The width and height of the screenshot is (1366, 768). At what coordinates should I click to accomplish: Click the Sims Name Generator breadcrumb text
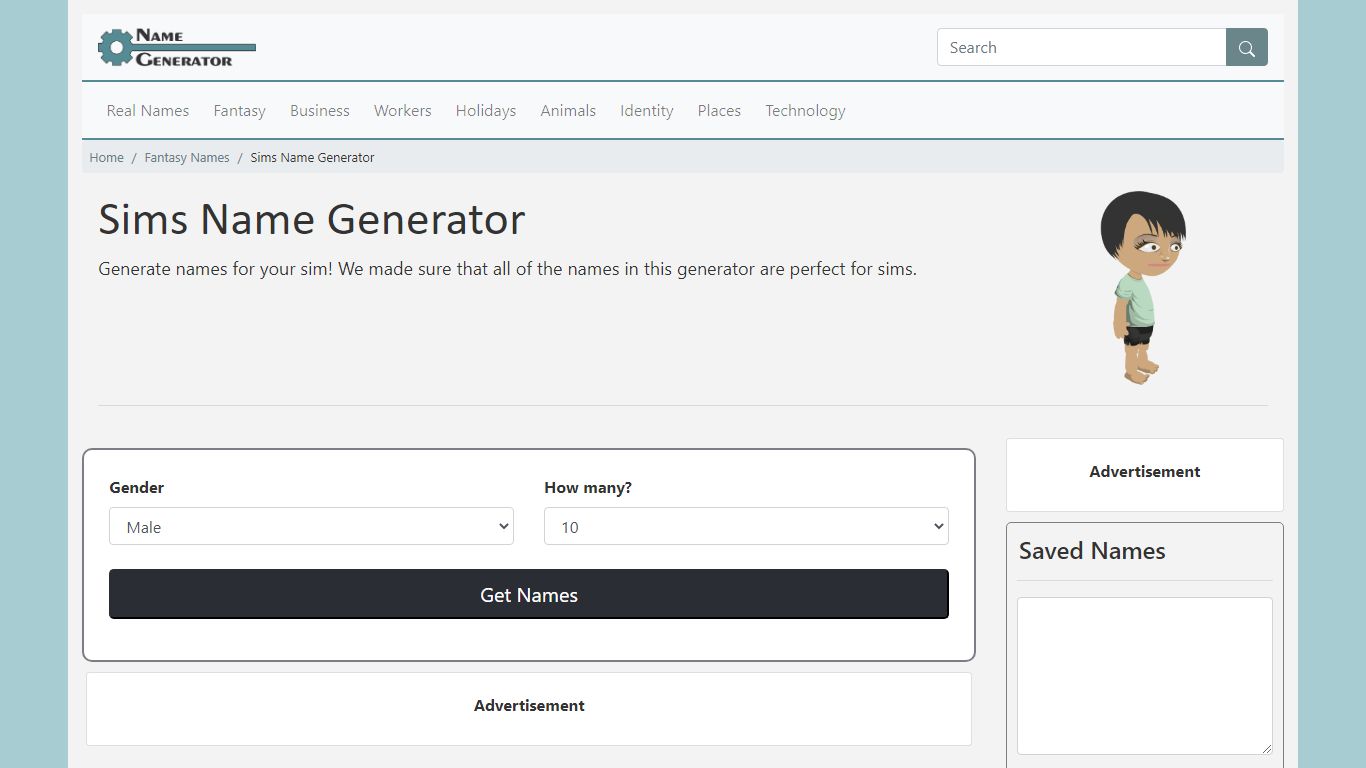[x=312, y=158]
